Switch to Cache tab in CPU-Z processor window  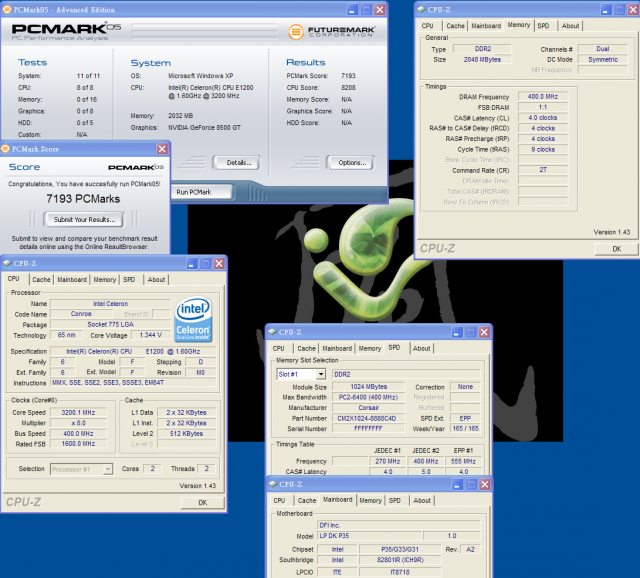tap(41, 280)
